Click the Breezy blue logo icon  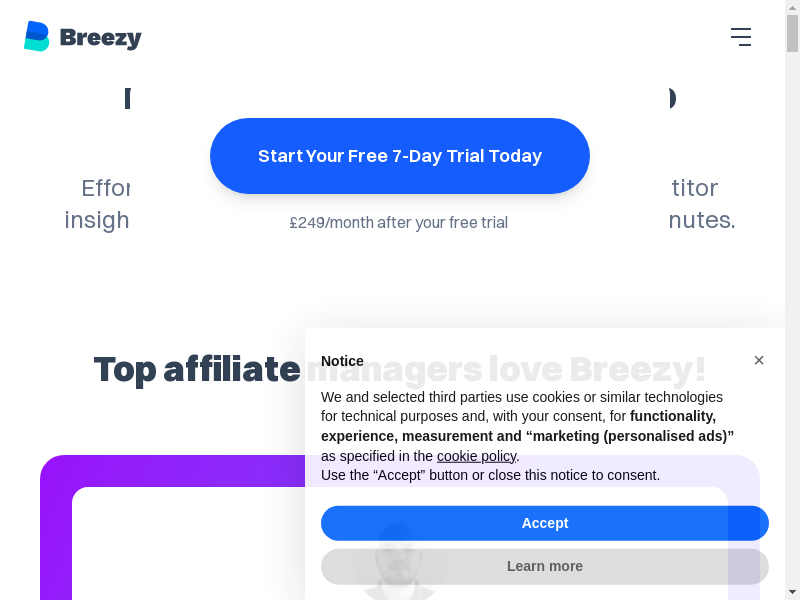[36, 36]
